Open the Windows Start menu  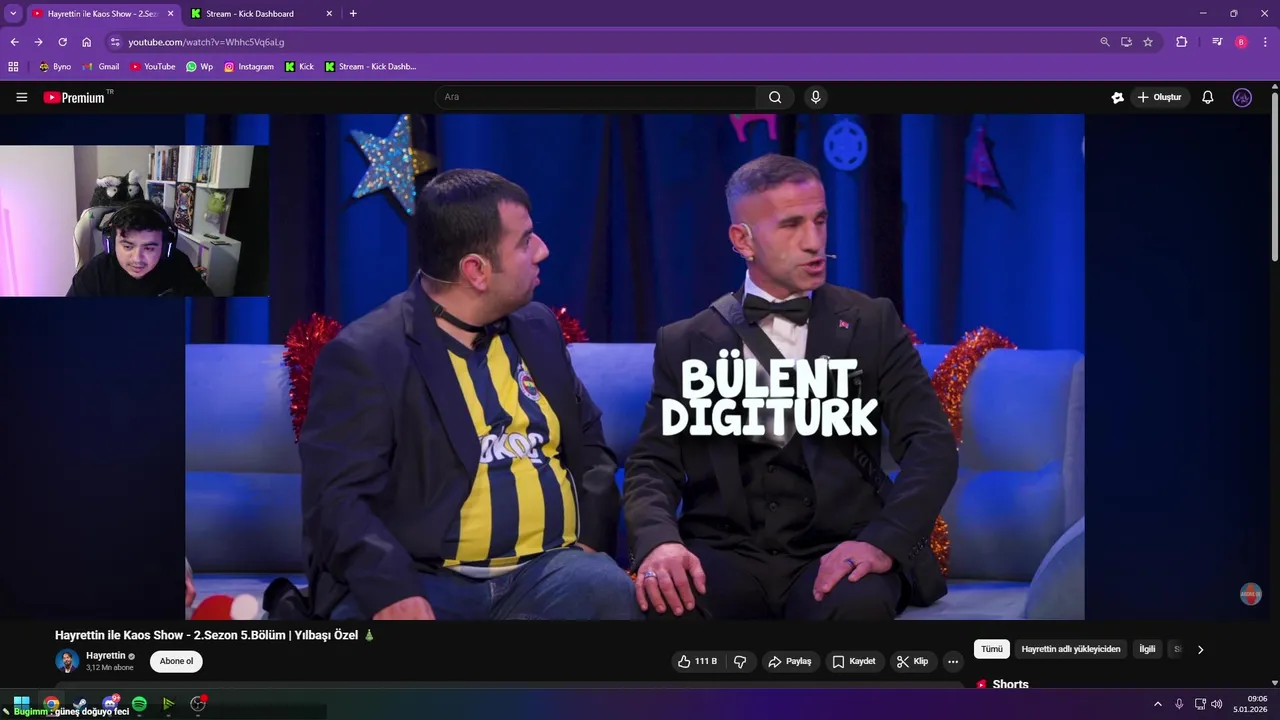21,704
